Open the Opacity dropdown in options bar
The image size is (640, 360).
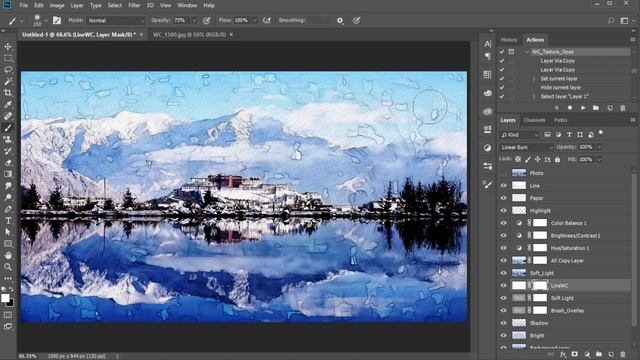194,20
